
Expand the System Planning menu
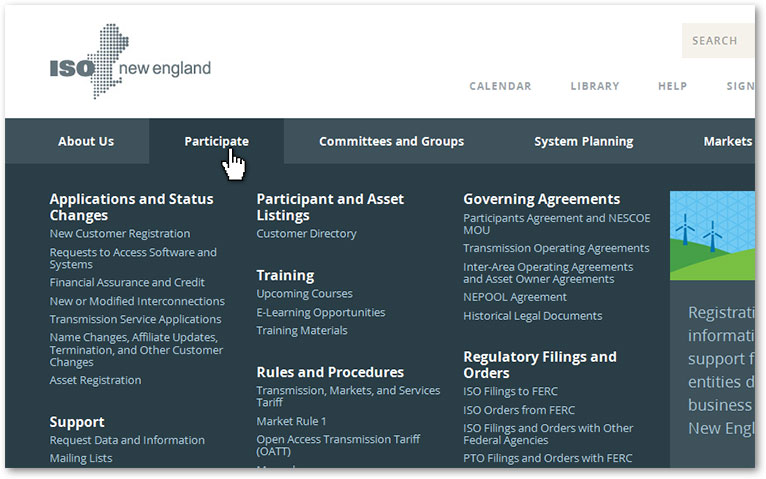point(583,141)
